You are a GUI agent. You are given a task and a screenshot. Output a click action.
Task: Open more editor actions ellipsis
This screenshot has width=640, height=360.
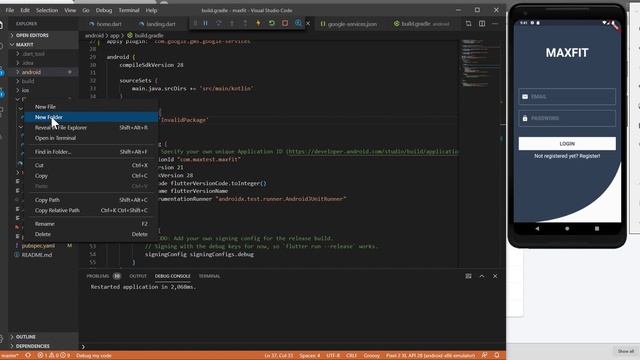[495, 24]
